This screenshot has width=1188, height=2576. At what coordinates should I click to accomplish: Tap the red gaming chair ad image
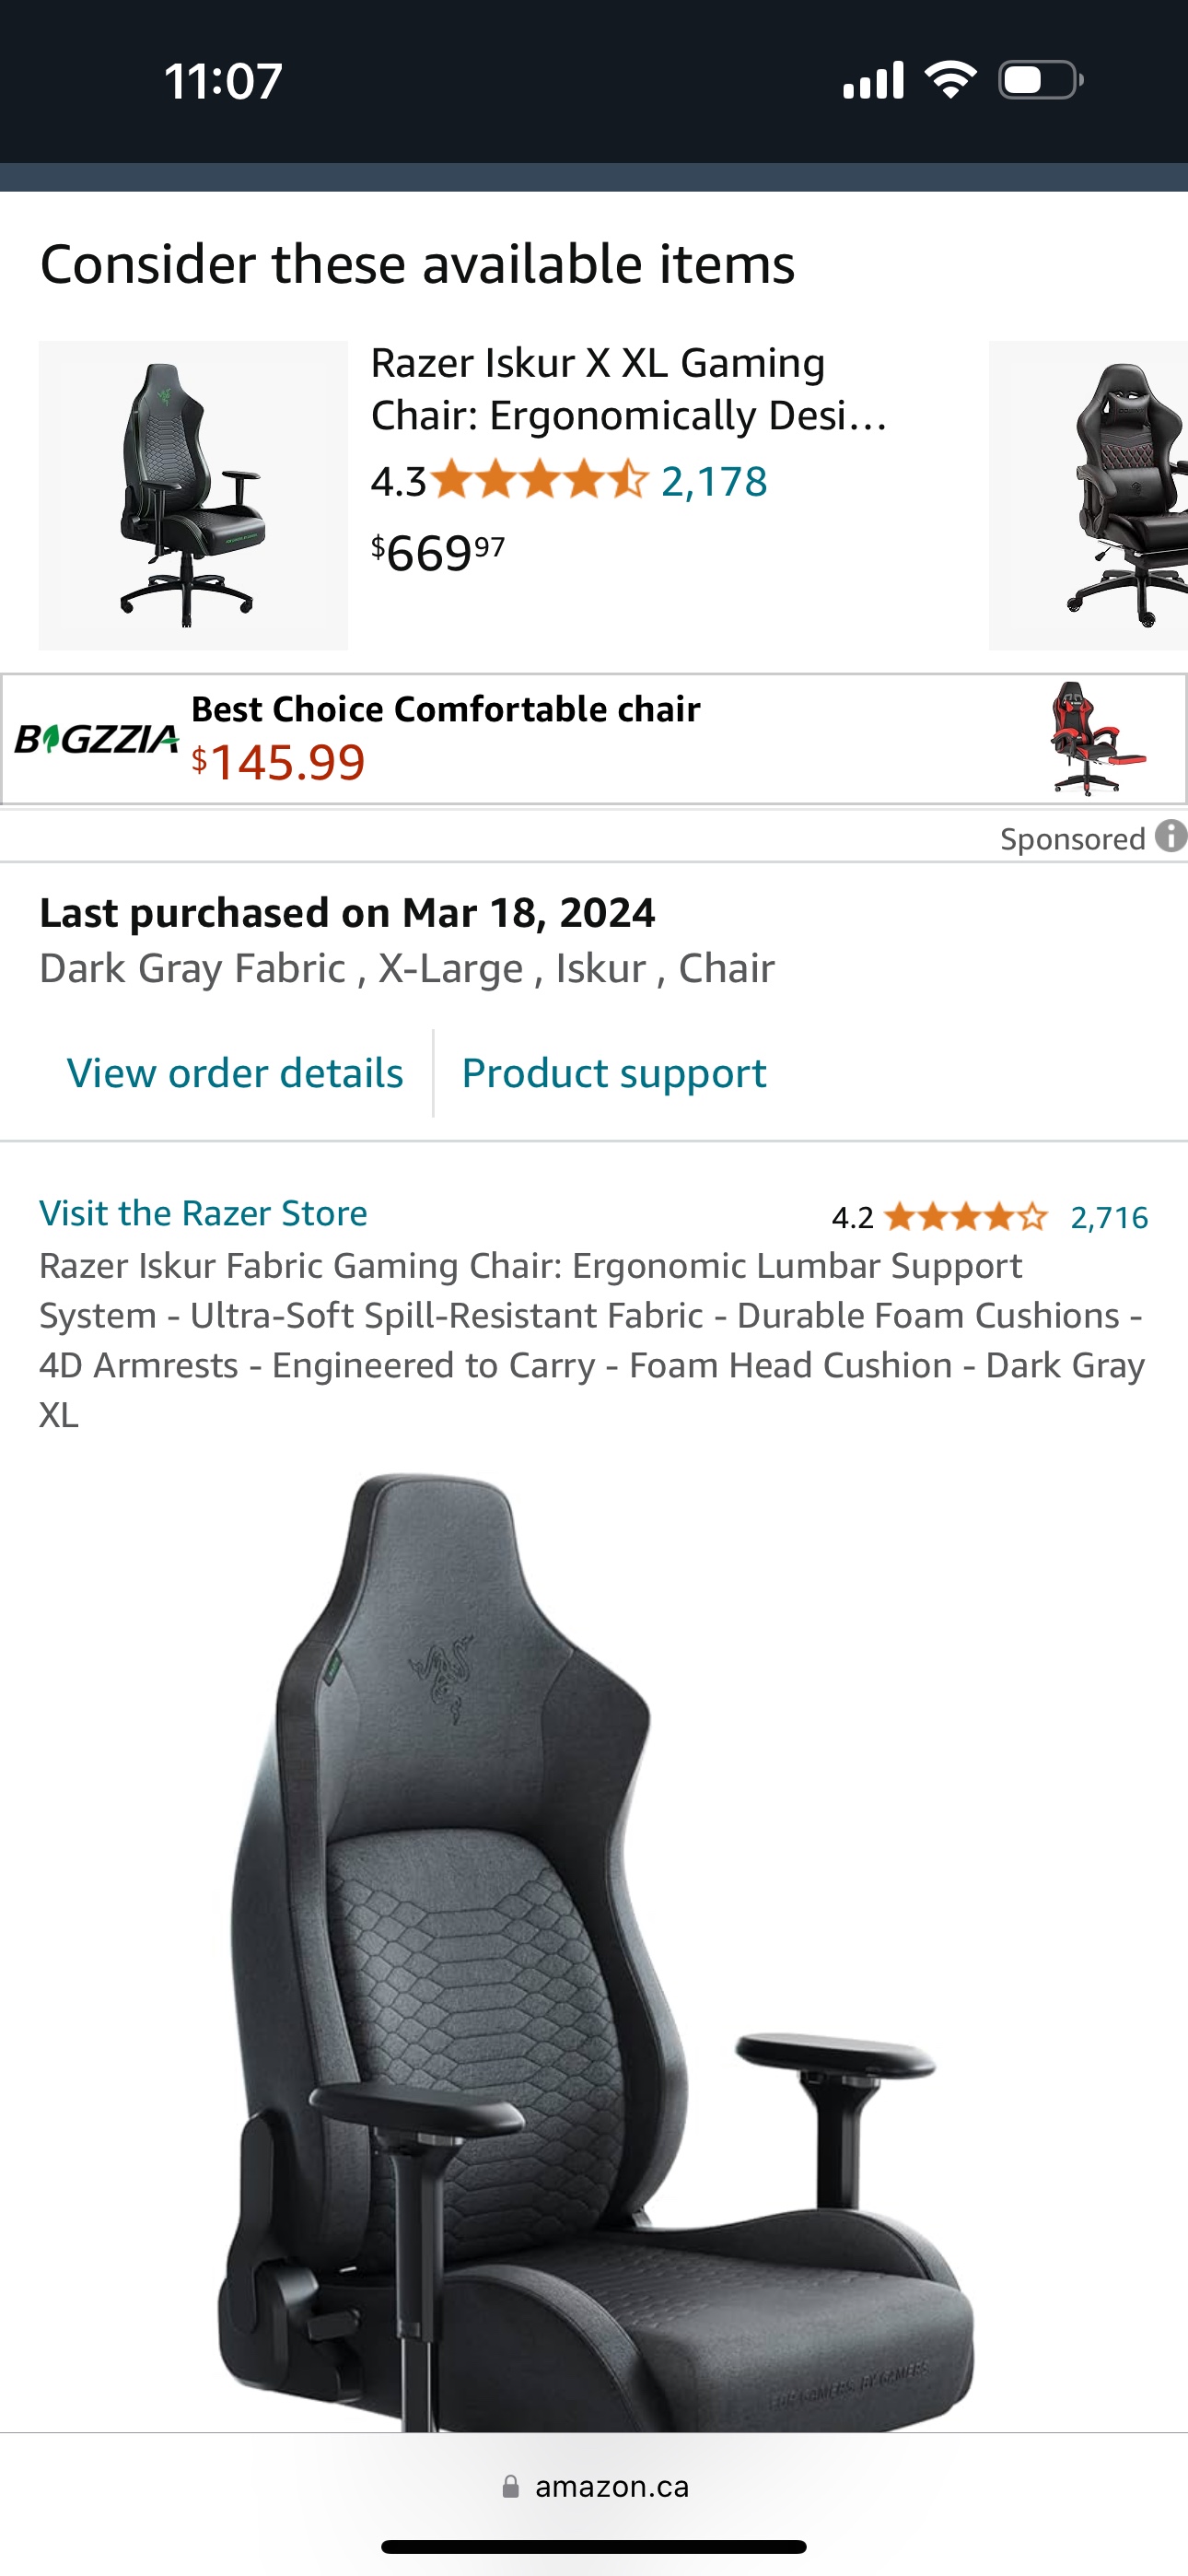coord(1097,739)
